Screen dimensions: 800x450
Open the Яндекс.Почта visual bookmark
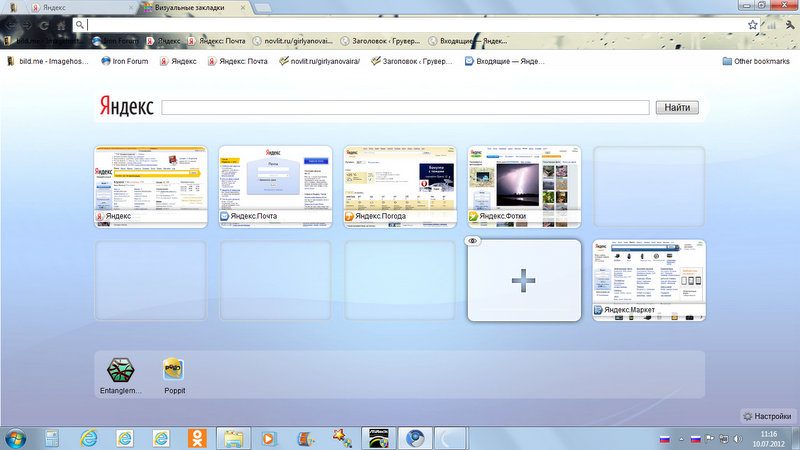click(276, 187)
